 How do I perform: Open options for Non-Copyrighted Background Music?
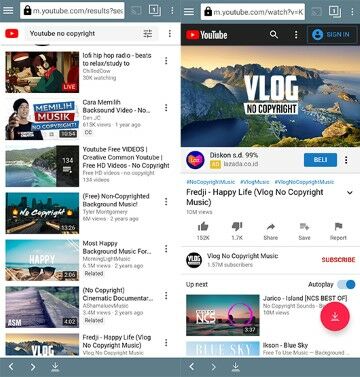[166, 202]
